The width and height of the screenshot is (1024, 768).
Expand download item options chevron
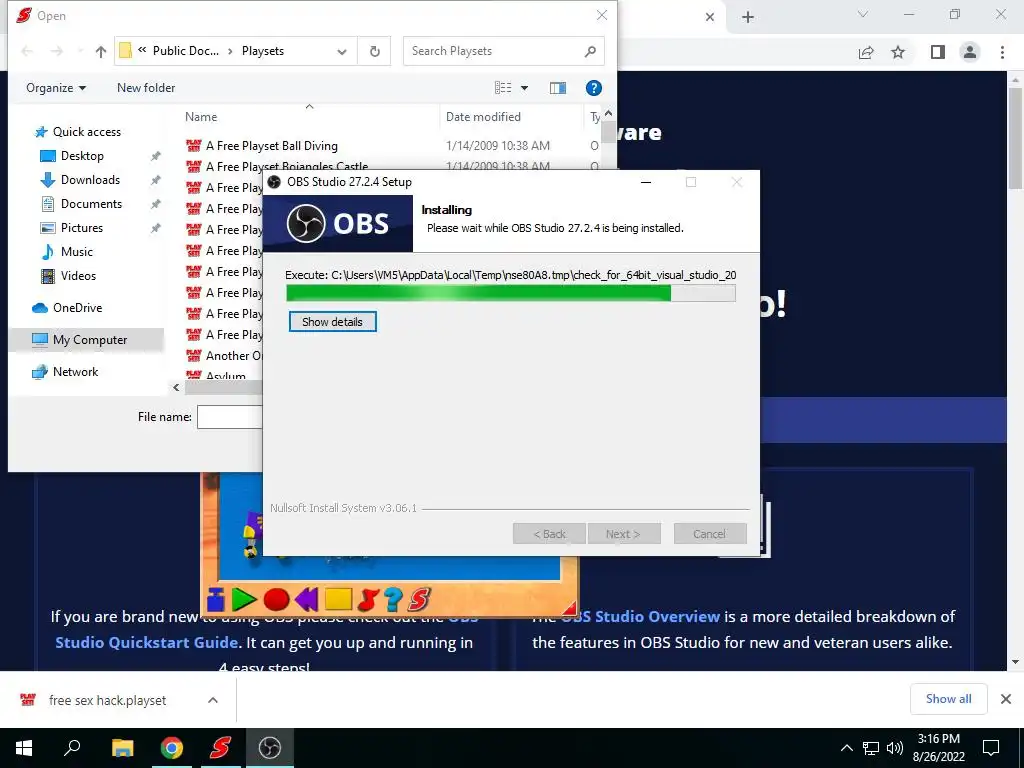click(x=213, y=700)
